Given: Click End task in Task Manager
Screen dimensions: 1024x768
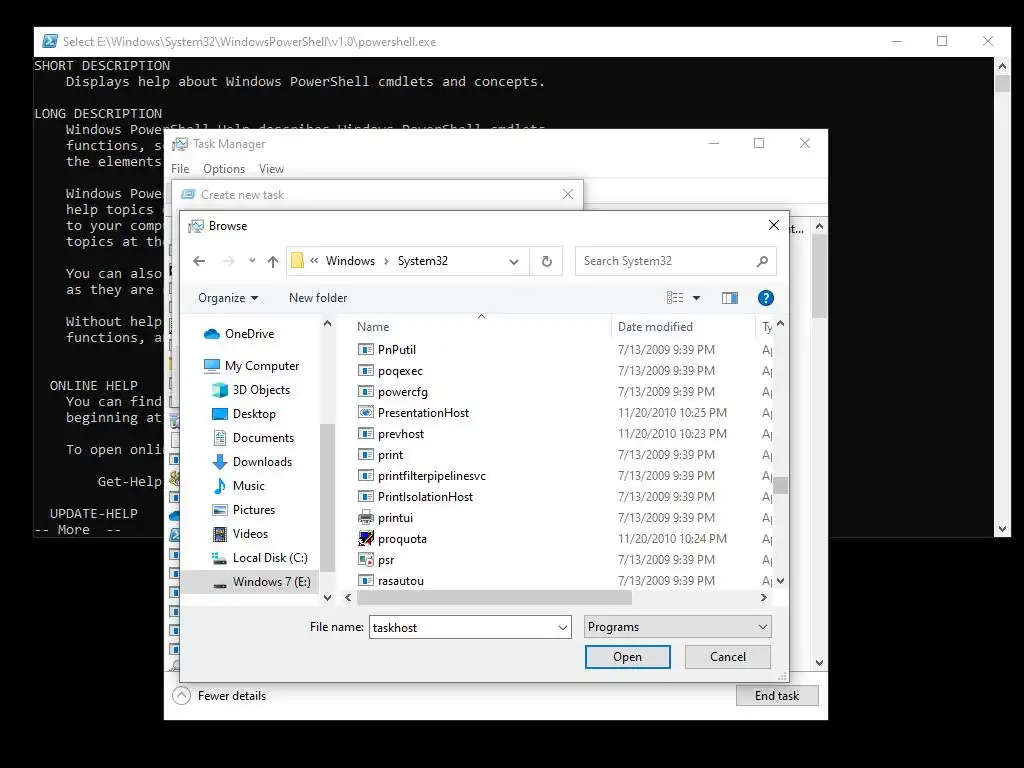Looking at the screenshot, I should [777, 696].
